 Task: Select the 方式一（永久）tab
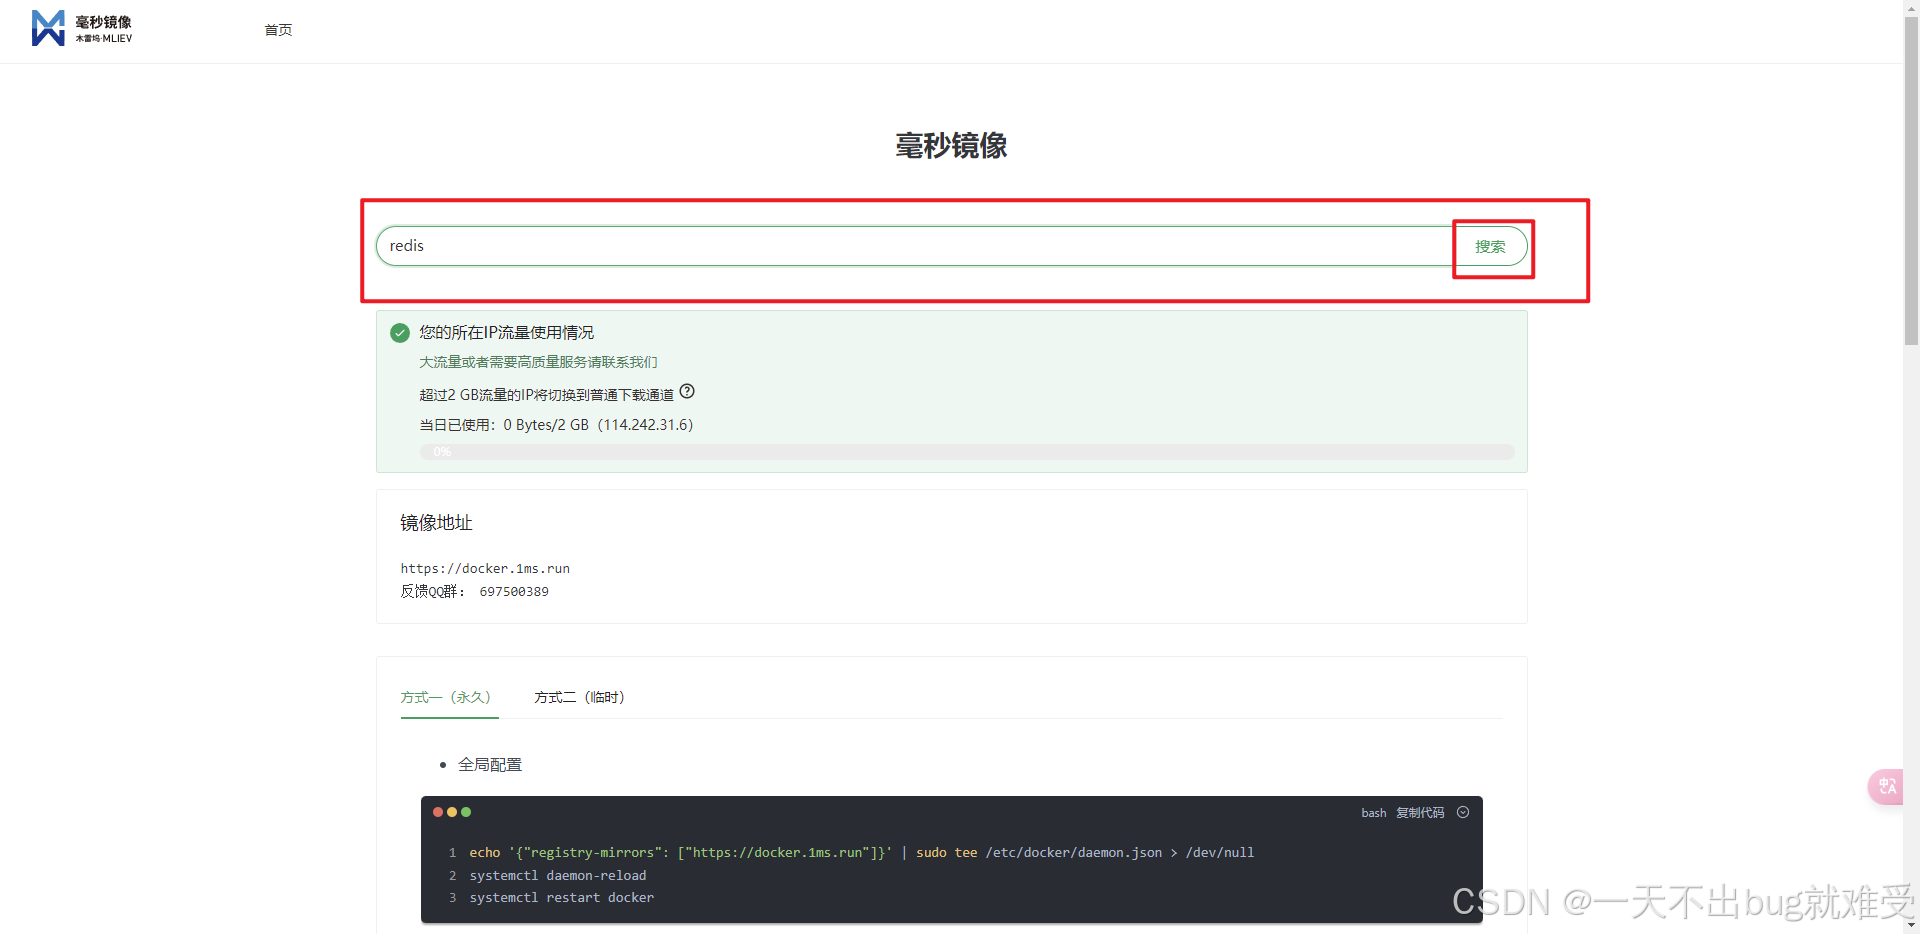click(x=447, y=697)
